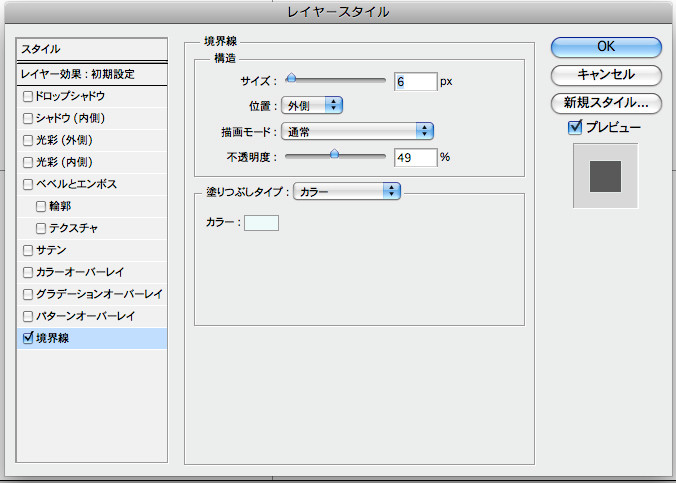Open the 描画モード dropdown showing 通常
This screenshot has height=483, width=676.
(x=358, y=131)
